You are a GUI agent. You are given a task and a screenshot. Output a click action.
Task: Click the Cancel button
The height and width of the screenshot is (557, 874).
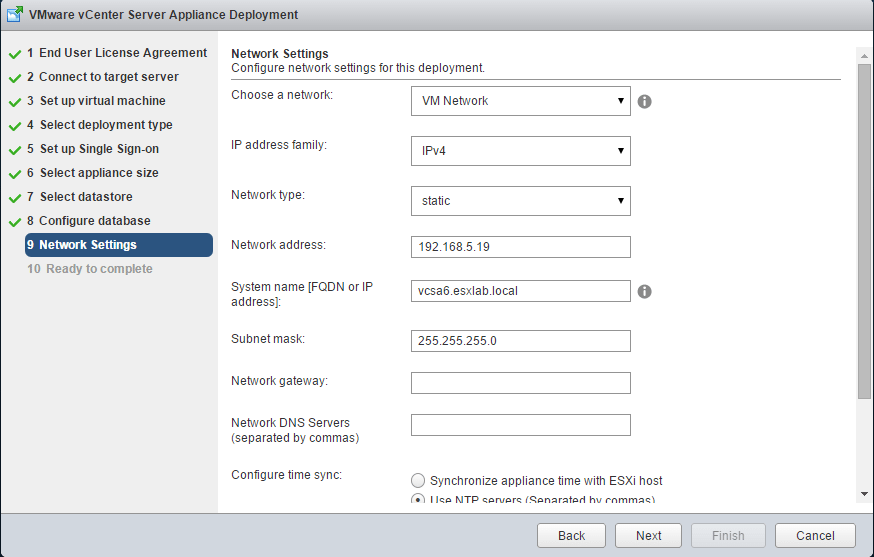815,536
